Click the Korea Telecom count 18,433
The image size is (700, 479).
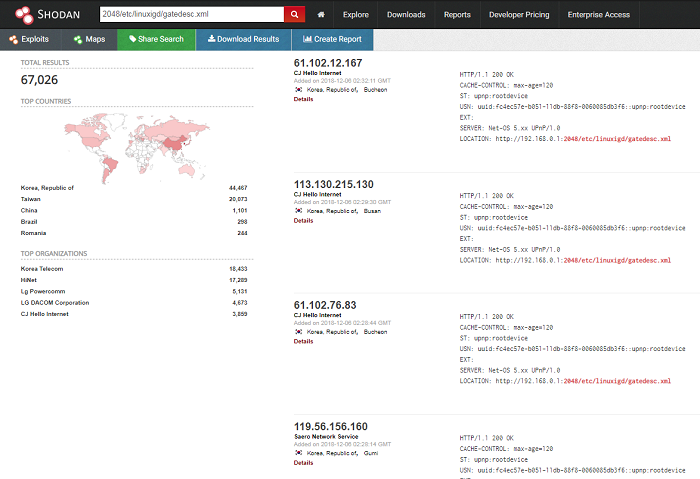pos(238,269)
